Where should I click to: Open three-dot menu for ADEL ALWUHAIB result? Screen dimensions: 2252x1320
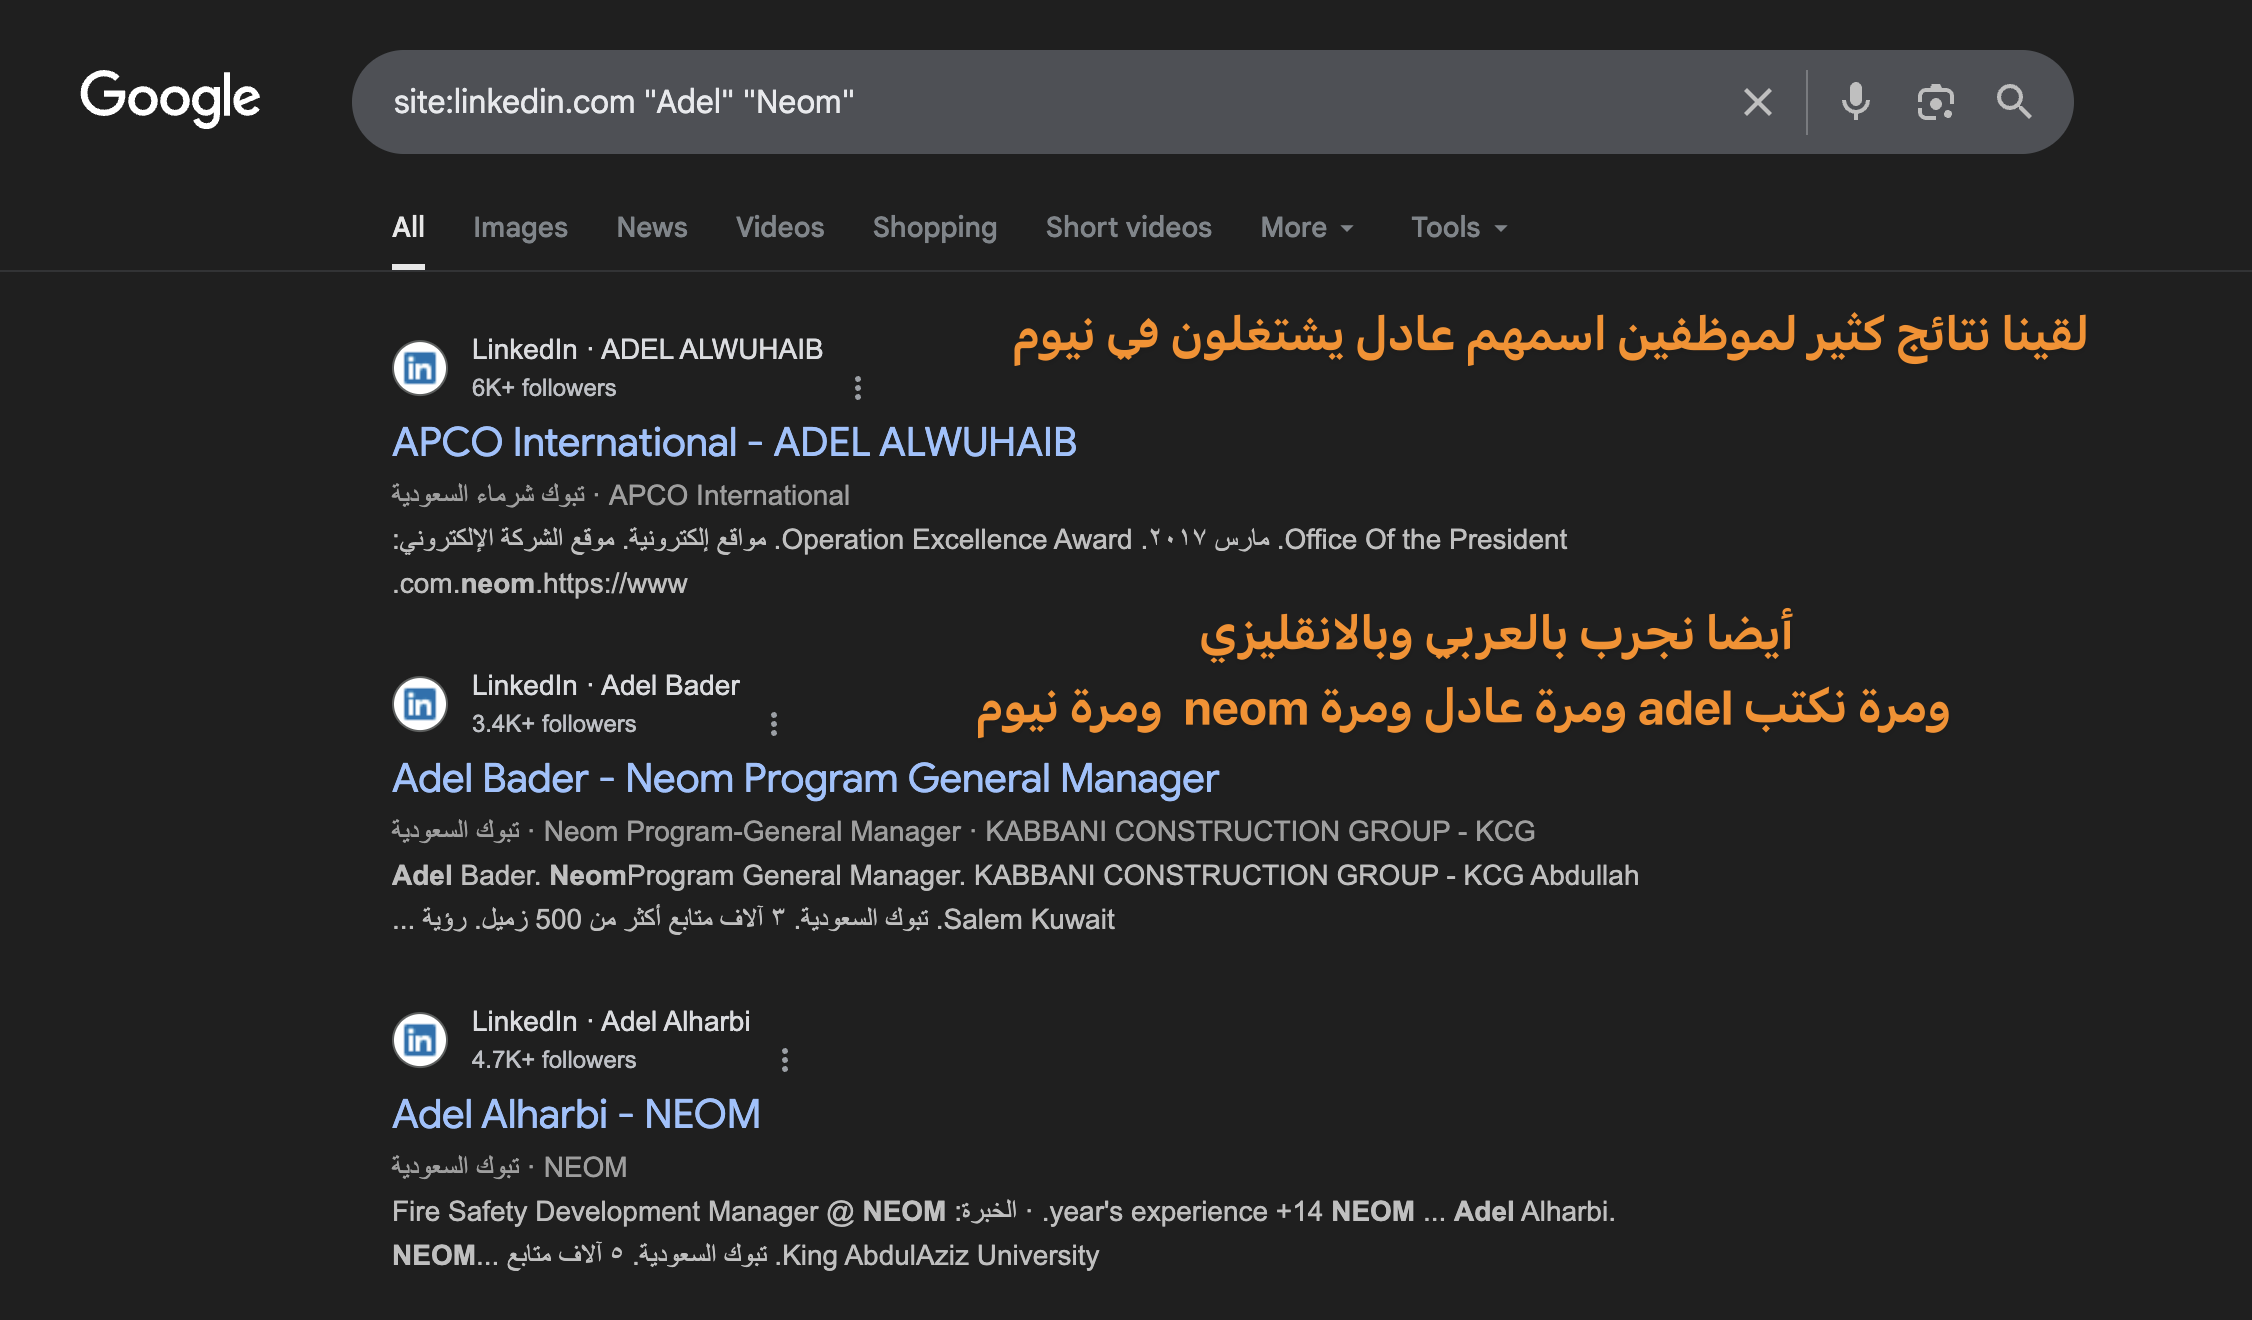coord(857,388)
